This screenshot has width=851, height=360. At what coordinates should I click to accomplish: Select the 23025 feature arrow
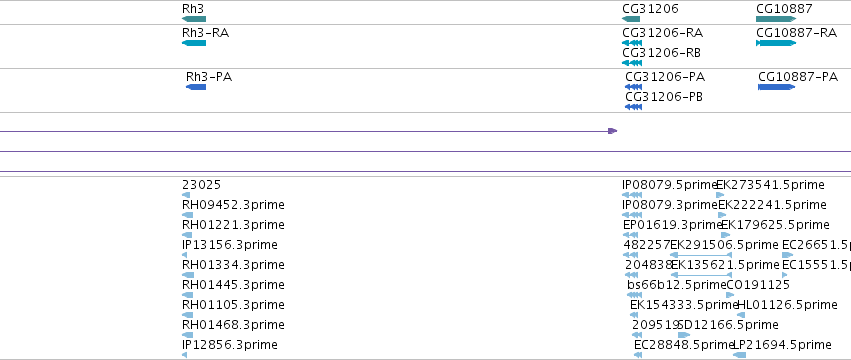coord(186,195)
